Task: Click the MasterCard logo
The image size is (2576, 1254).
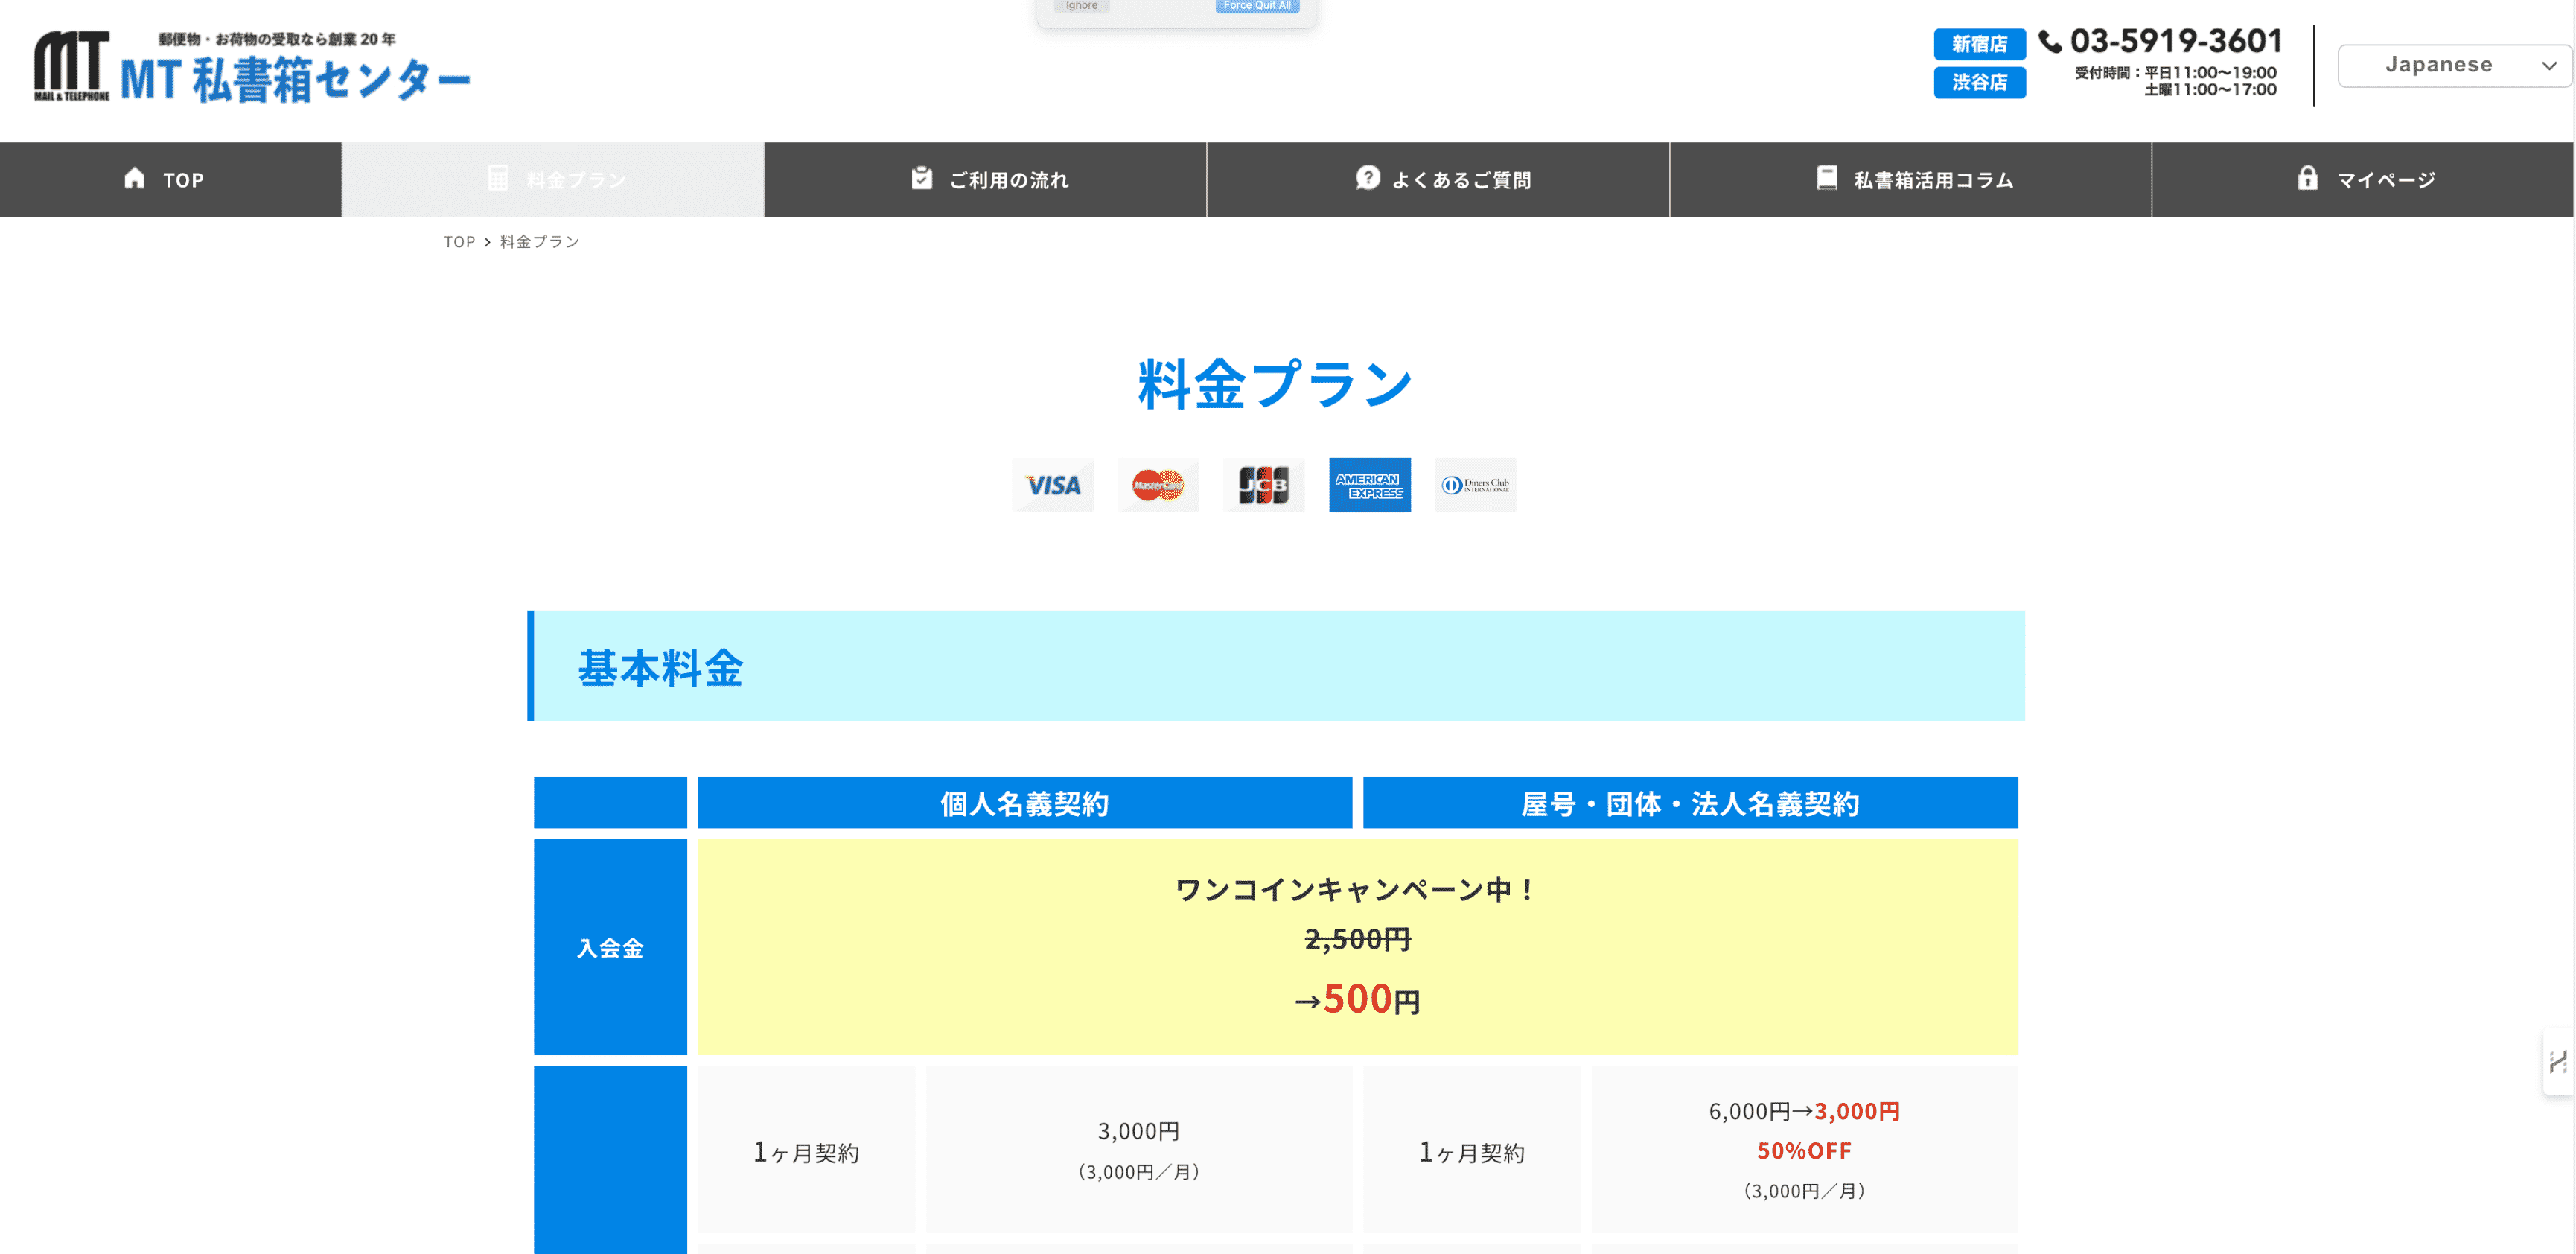Action: 1158,485
